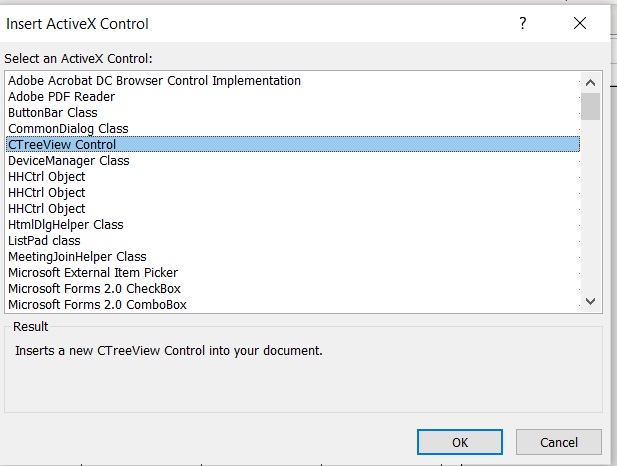The width and height of the screenshot is (617, 466).
Task: Pick the MeetingJoinHelper Class control
Action: (77, 257)
